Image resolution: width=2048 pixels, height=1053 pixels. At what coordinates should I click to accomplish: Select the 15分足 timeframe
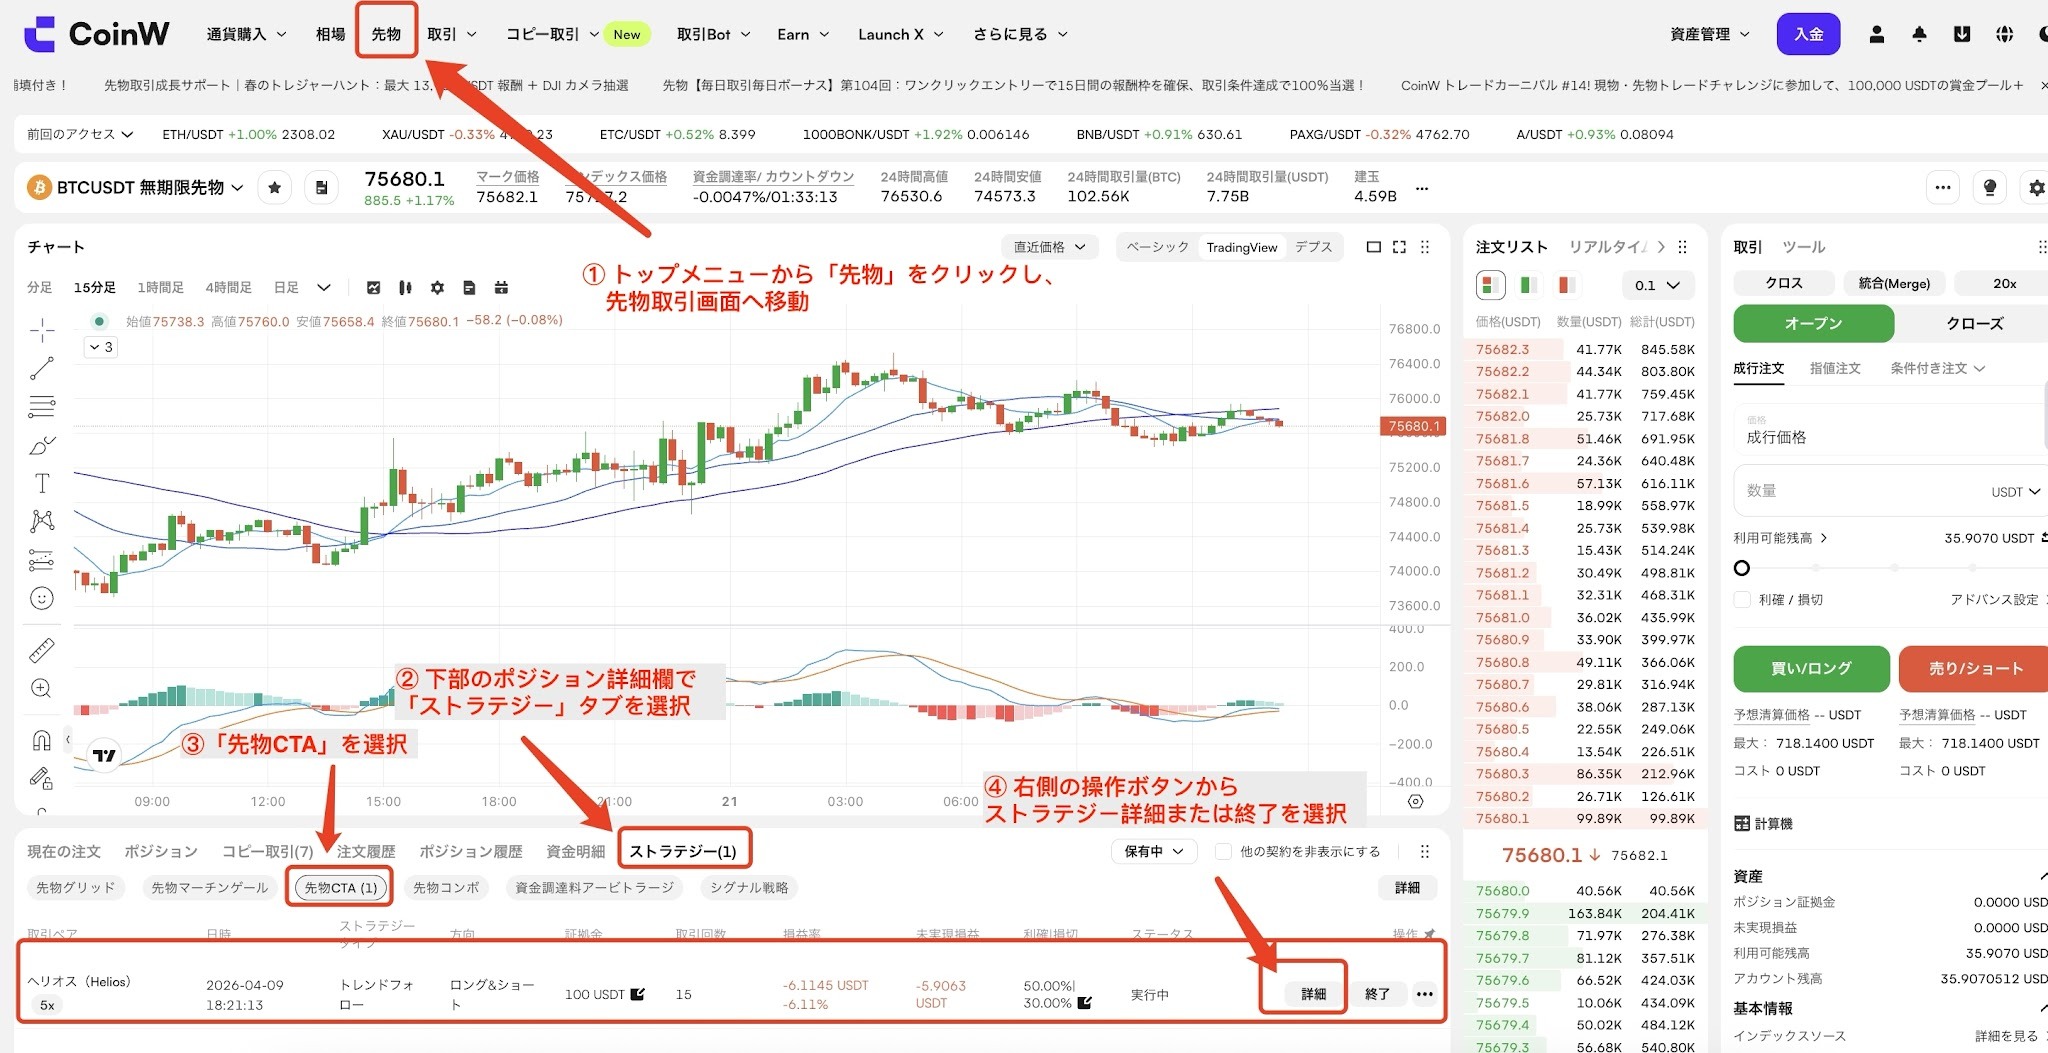95,288
